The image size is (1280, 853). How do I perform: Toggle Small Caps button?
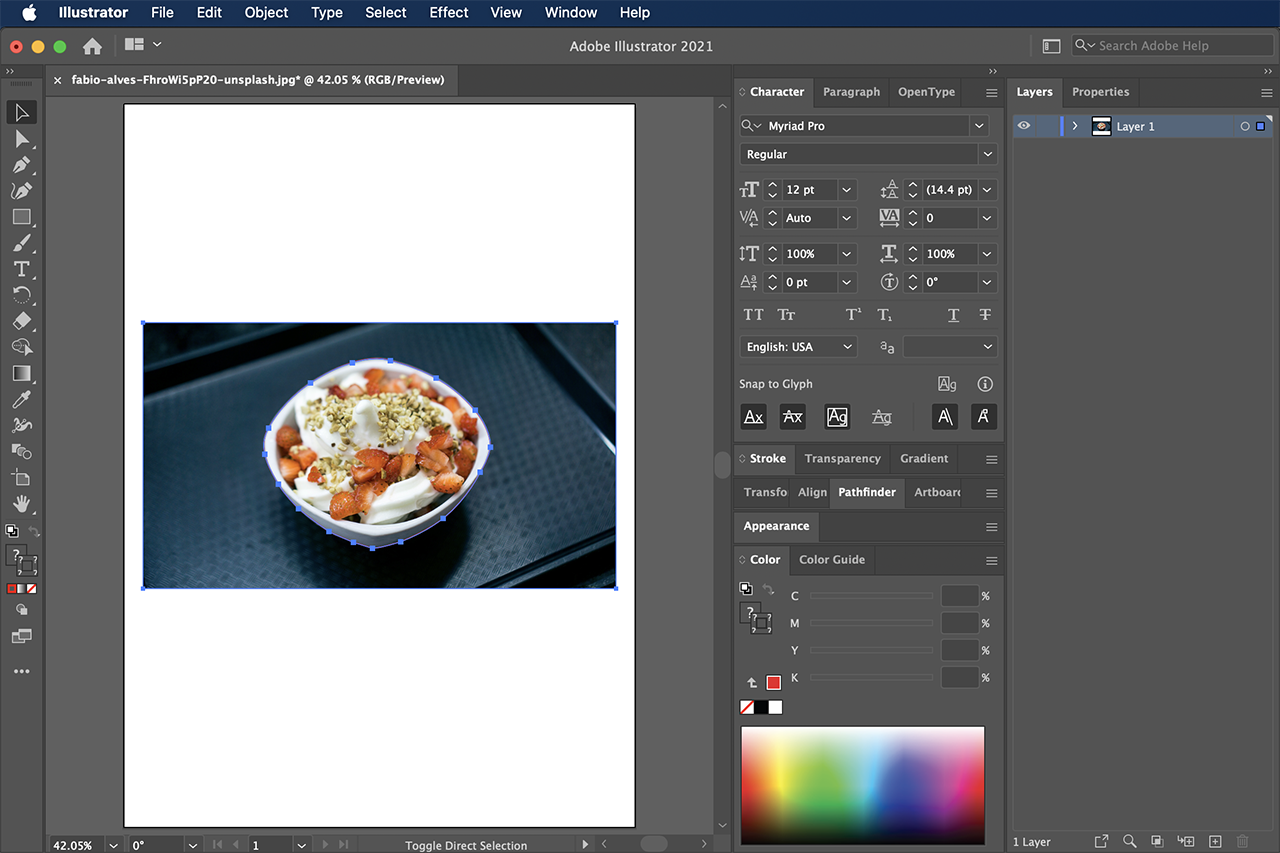tap(787, 315)
